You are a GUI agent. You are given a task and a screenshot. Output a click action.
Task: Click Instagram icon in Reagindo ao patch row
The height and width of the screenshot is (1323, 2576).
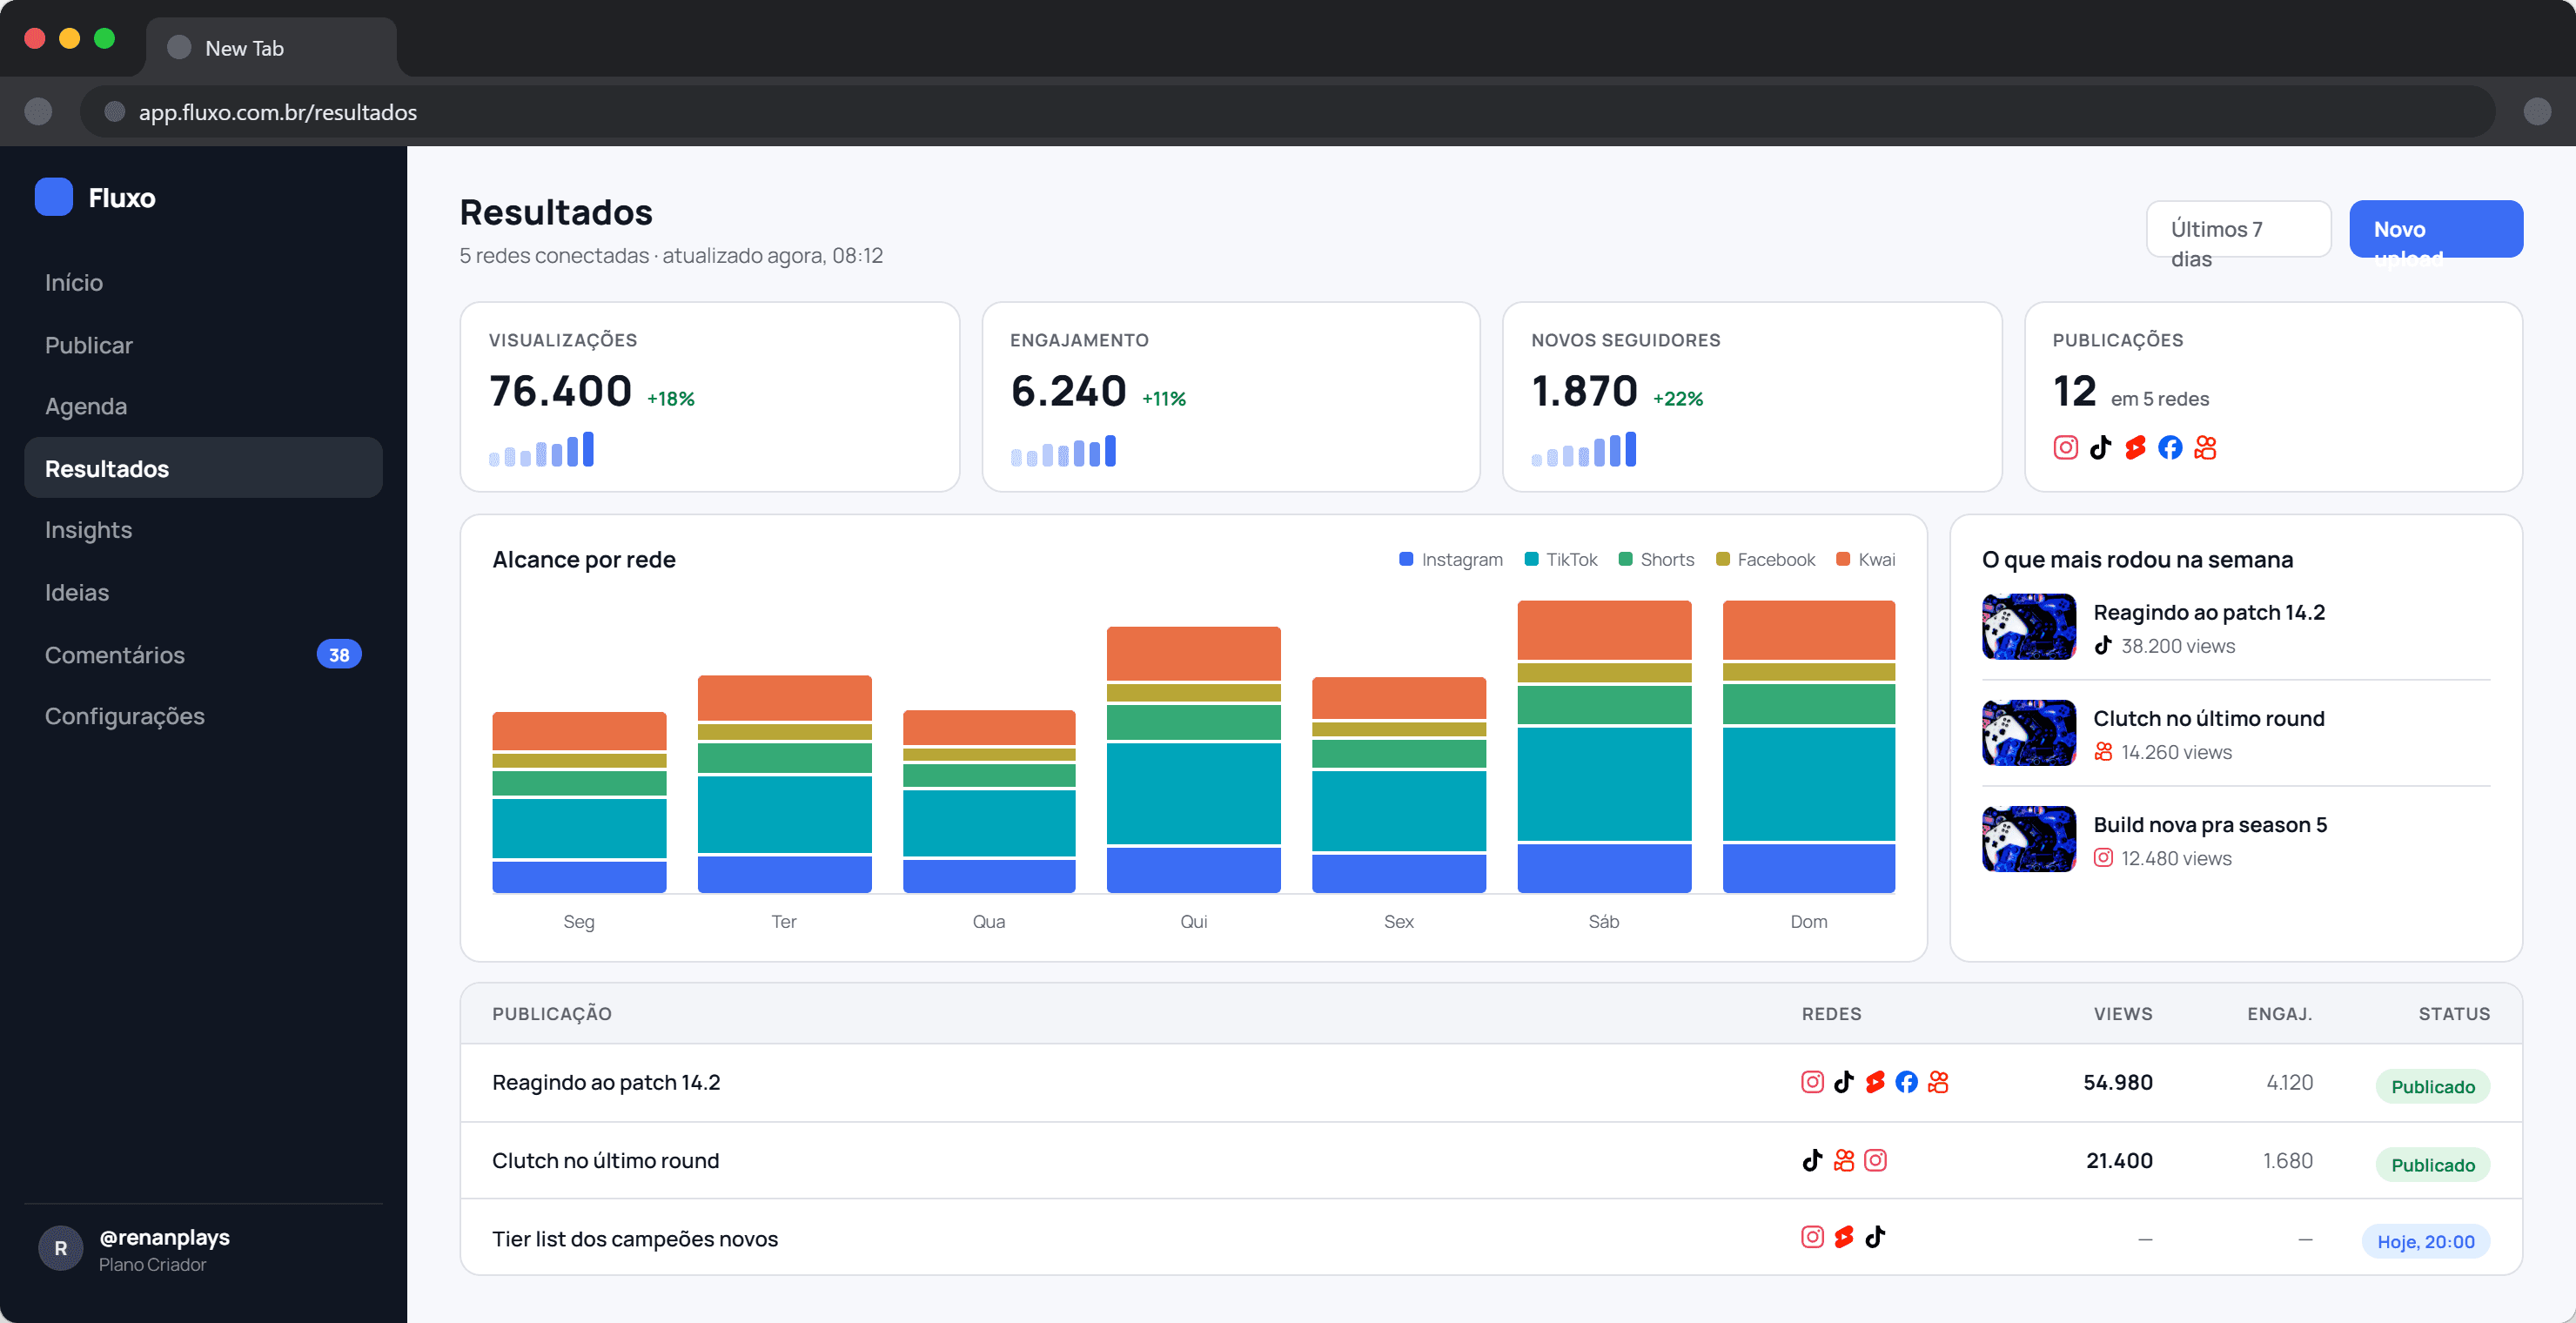tap(1812, 1082)
